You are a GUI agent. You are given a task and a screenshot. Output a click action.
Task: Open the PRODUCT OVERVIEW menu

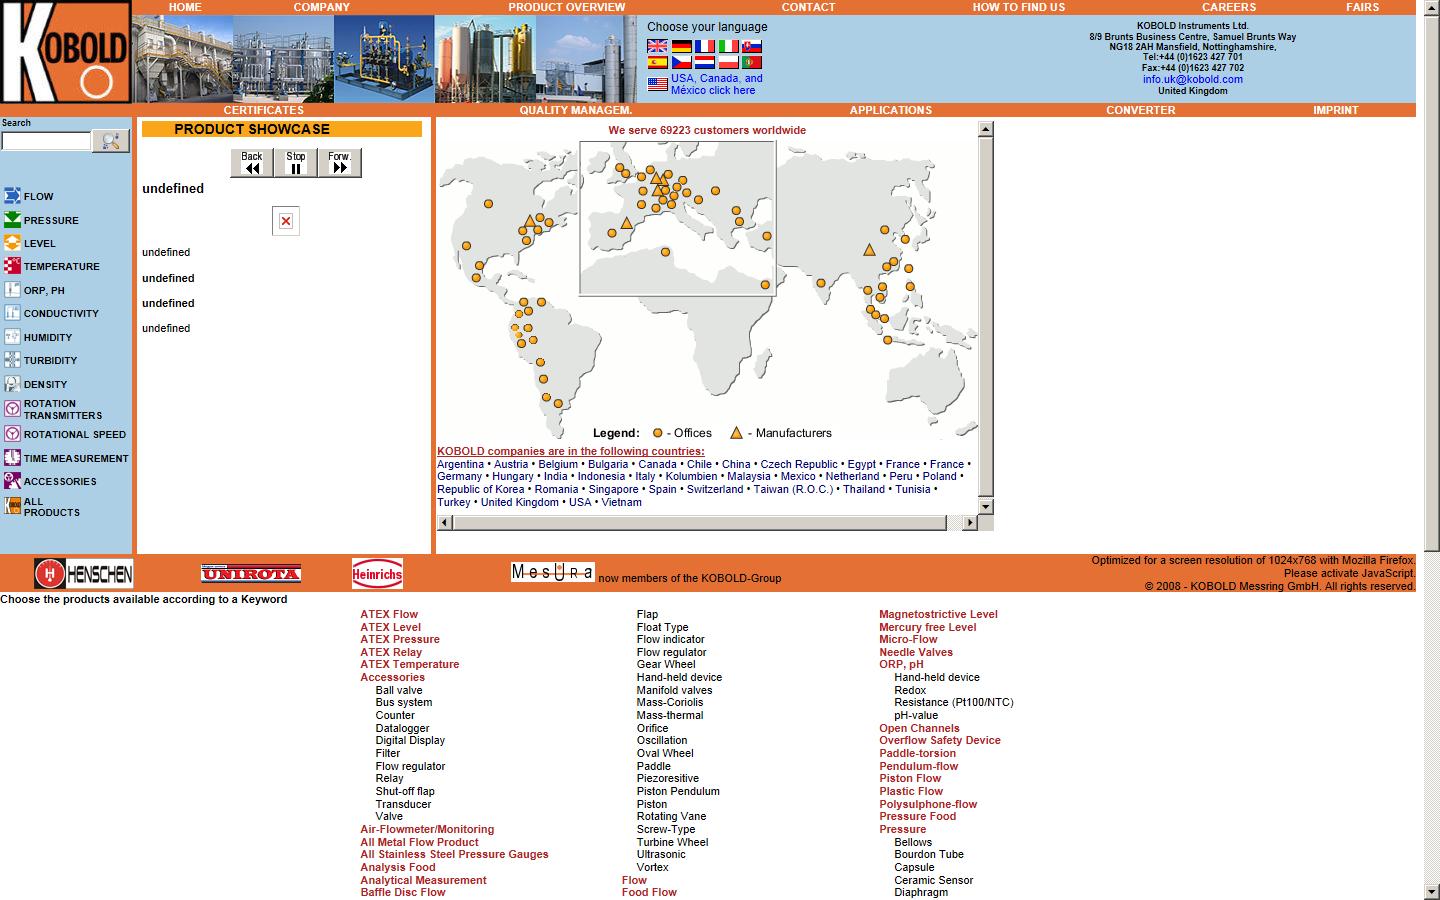click(566, 7)
